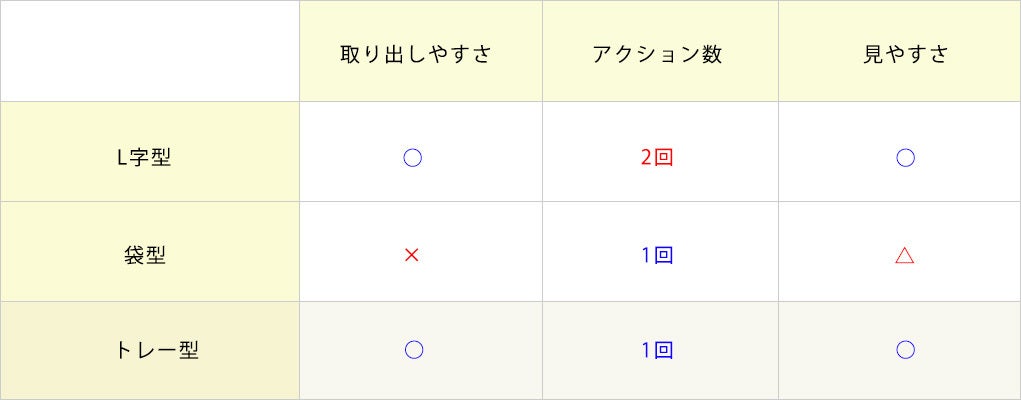1021x400 pixels.
Task: Click the 1回 value for トレー型
Action: [657, 350]
